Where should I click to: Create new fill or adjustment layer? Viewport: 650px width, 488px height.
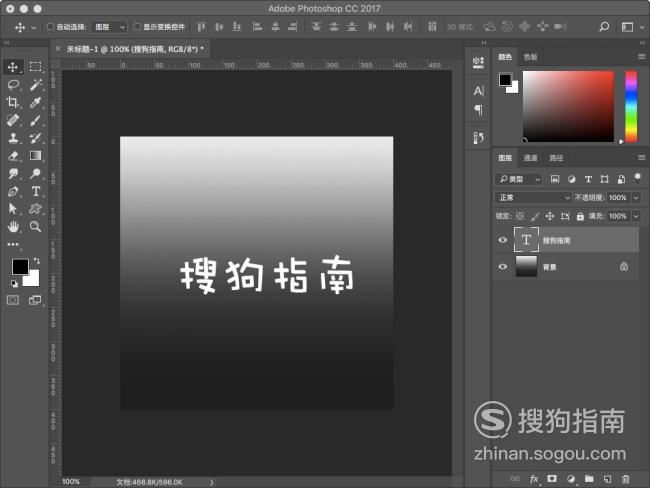point(571,479)
